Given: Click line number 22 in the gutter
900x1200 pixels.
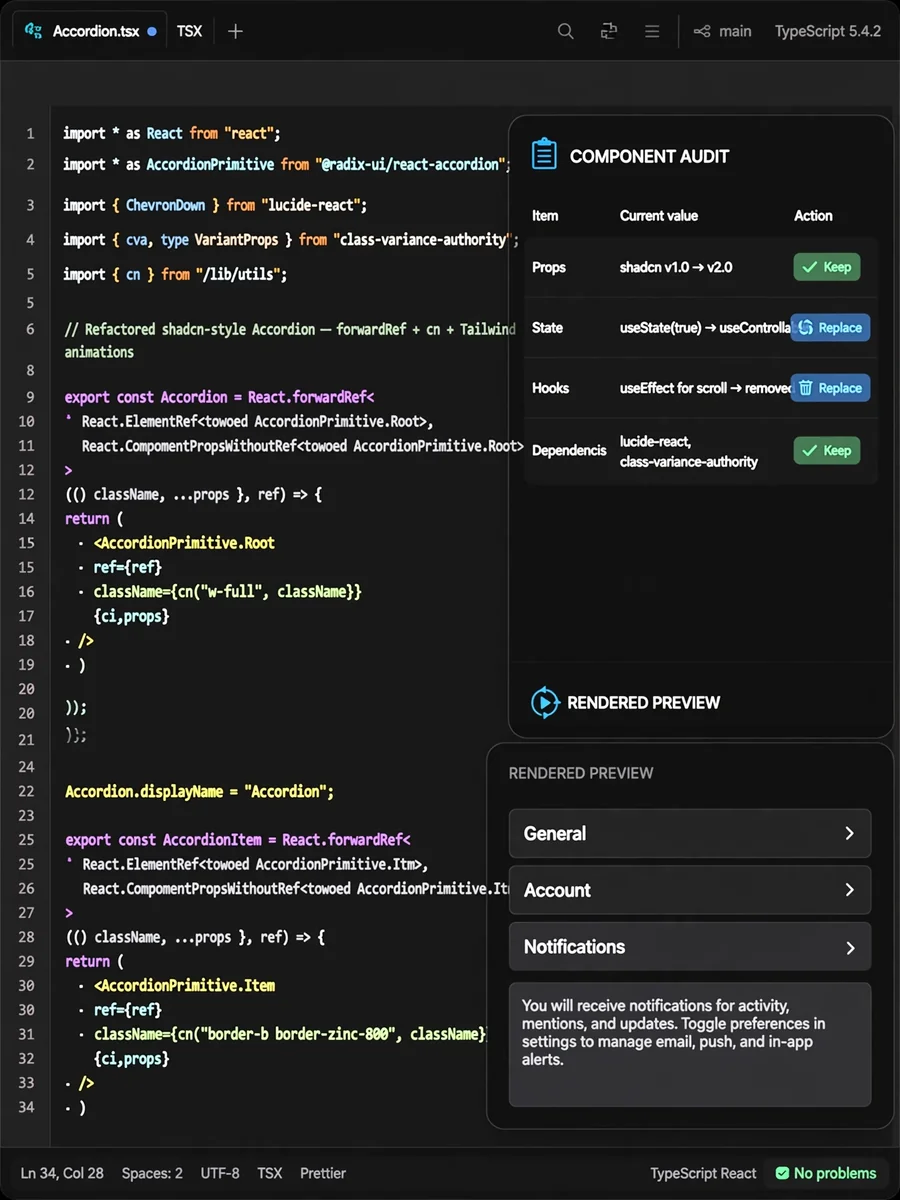Looking at the screenshot, I should click(x=26, y=791).
